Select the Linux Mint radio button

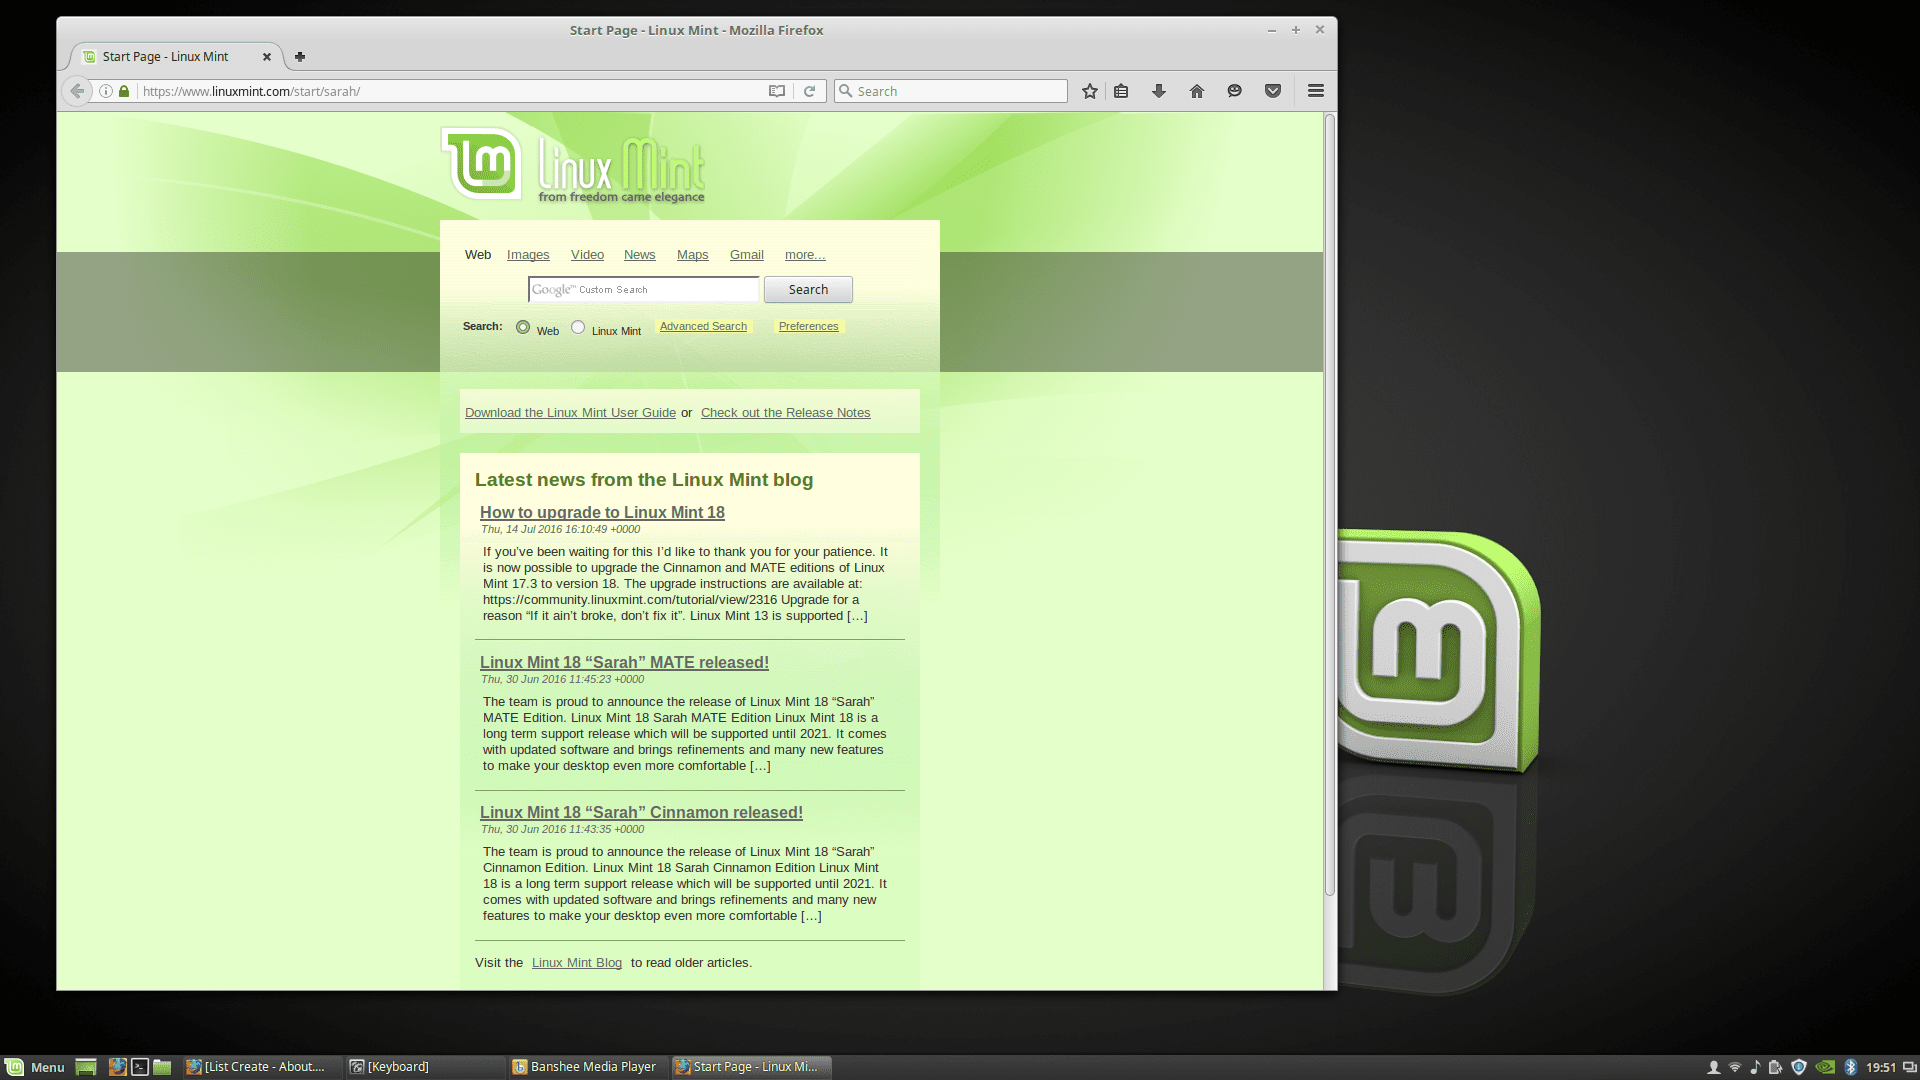pos(578,327)
